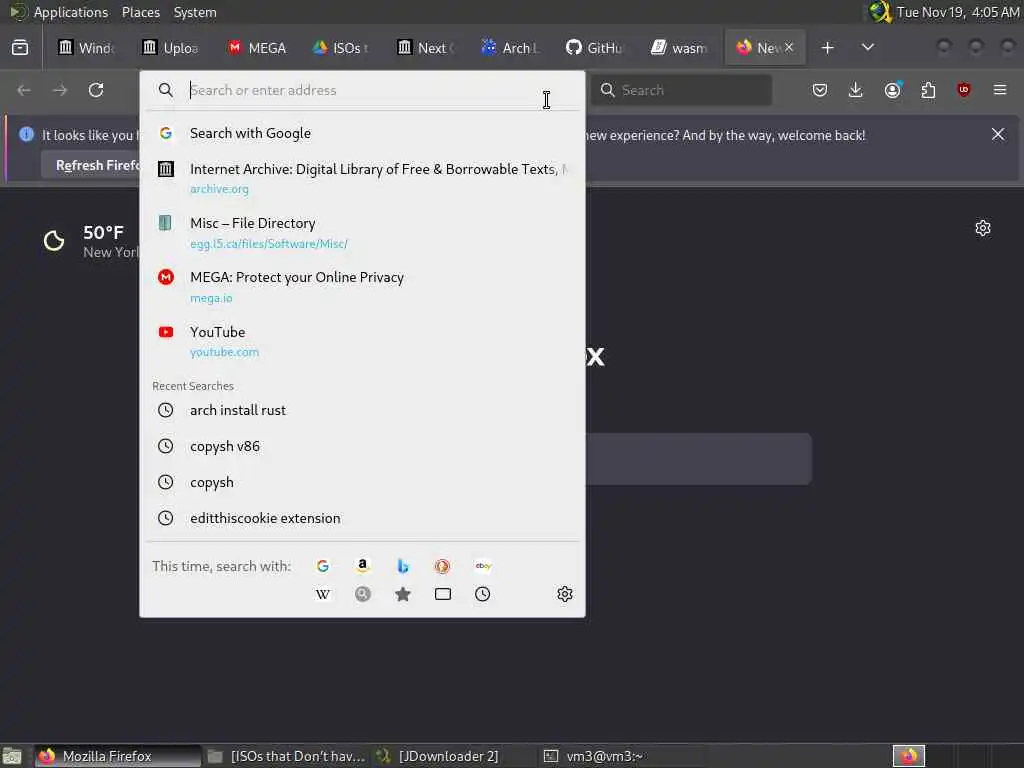Switch to the Next archive tab
This screenshot has width=1024, height=768.
pos(426,48)
